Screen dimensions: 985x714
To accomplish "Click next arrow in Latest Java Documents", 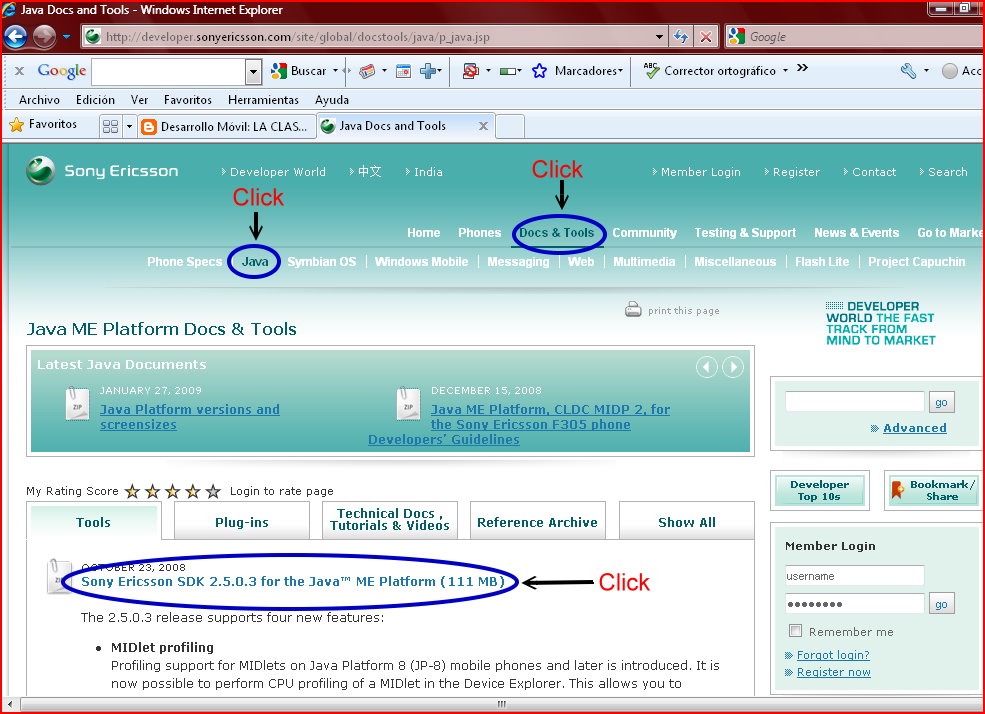I will coord(732,367).
